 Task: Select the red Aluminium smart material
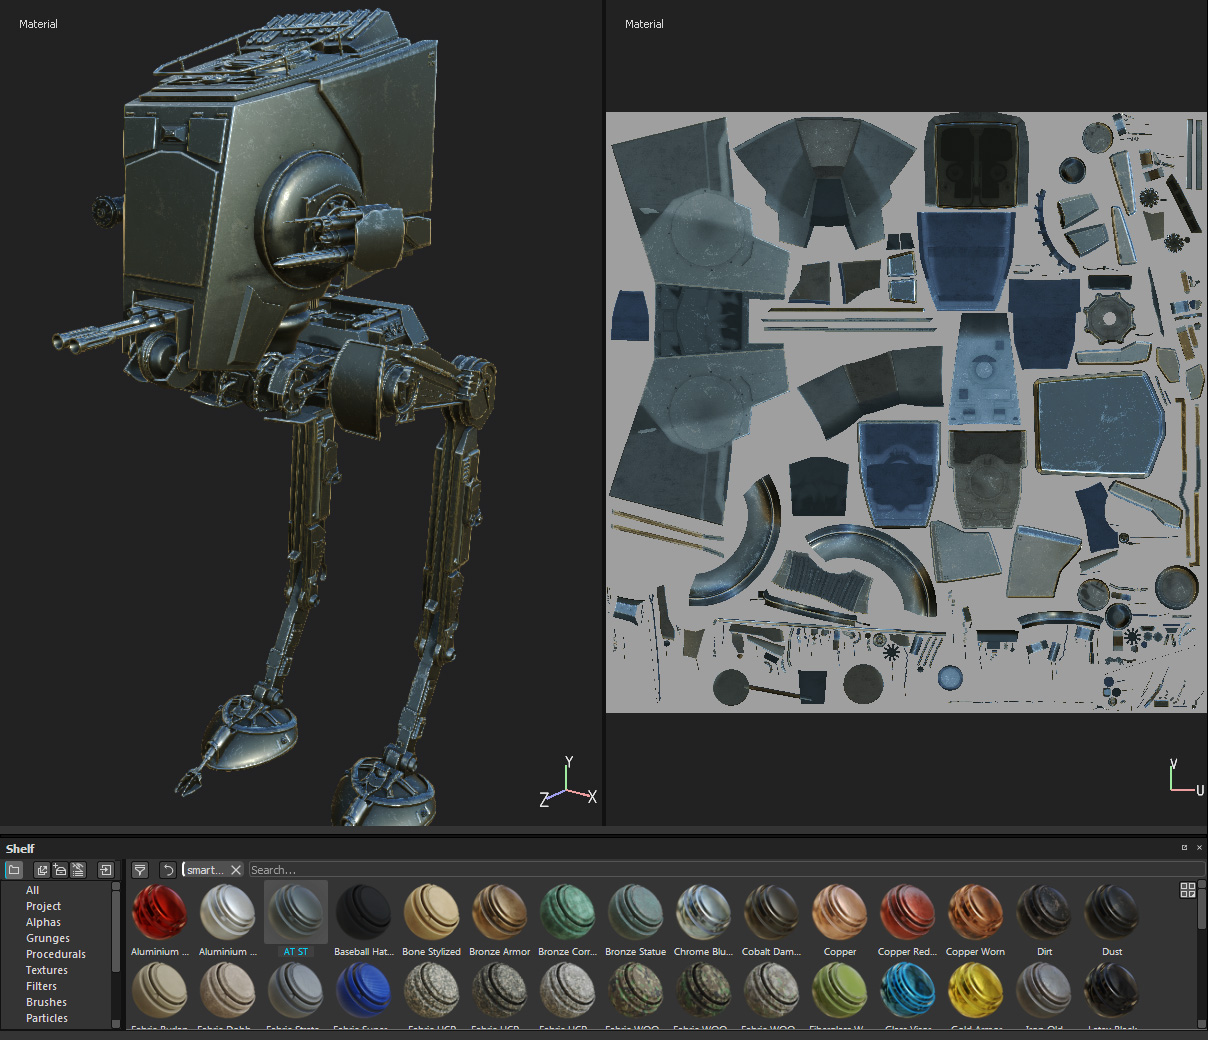coord(159,920)
